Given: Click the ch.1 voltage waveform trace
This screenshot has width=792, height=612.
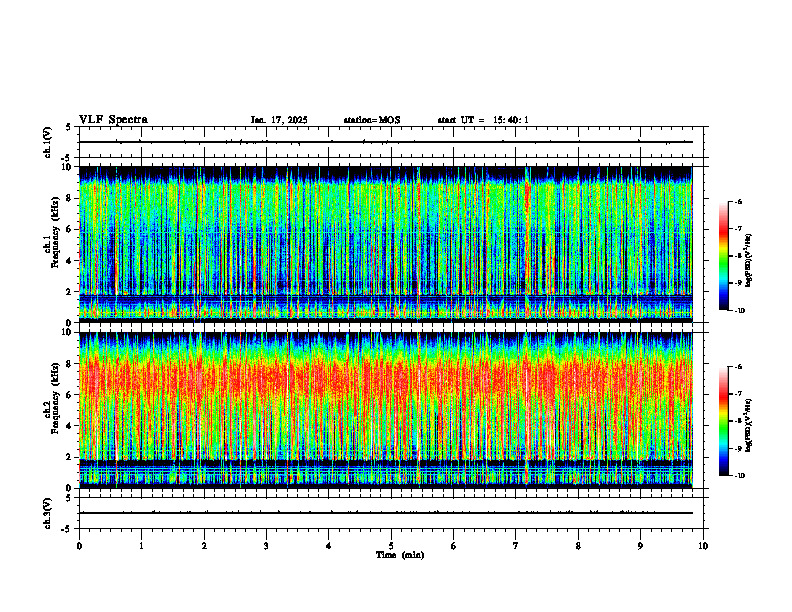Looking at the screenshot, I should [385, 142].
